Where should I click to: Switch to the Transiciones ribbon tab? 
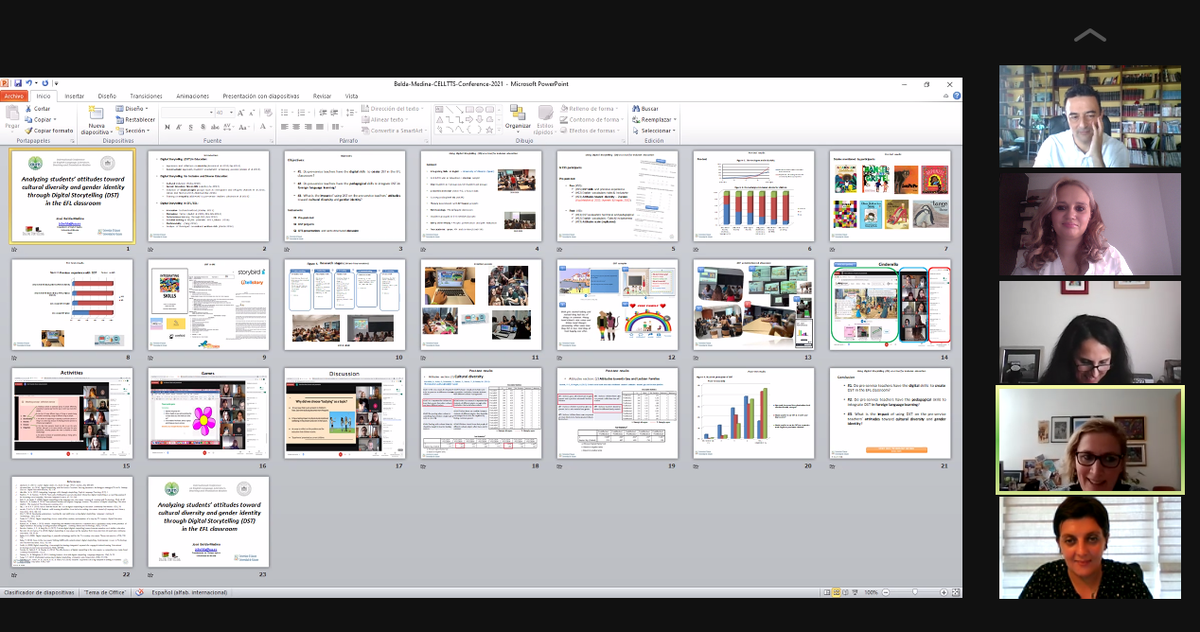click(x=146, y=96)
